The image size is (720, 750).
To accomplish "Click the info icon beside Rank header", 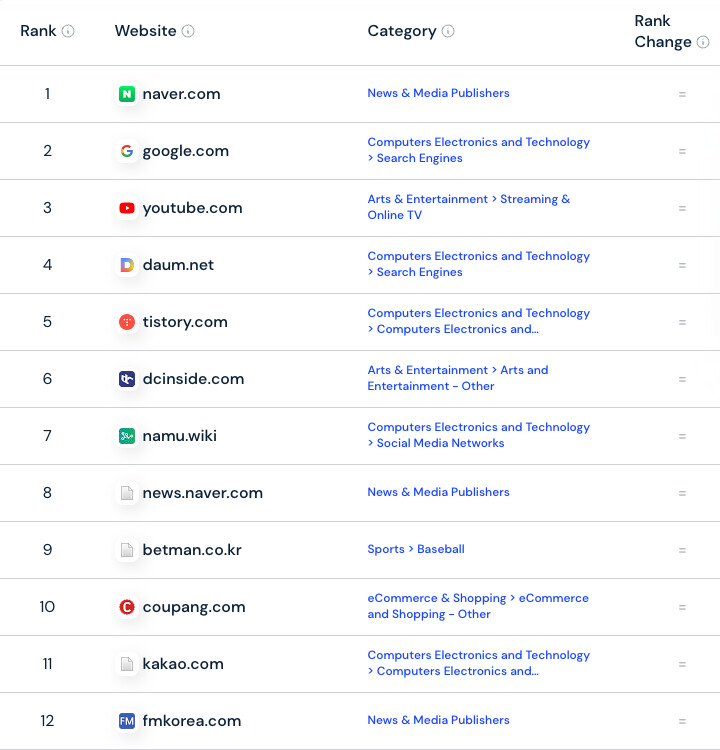I will (68, 31).
